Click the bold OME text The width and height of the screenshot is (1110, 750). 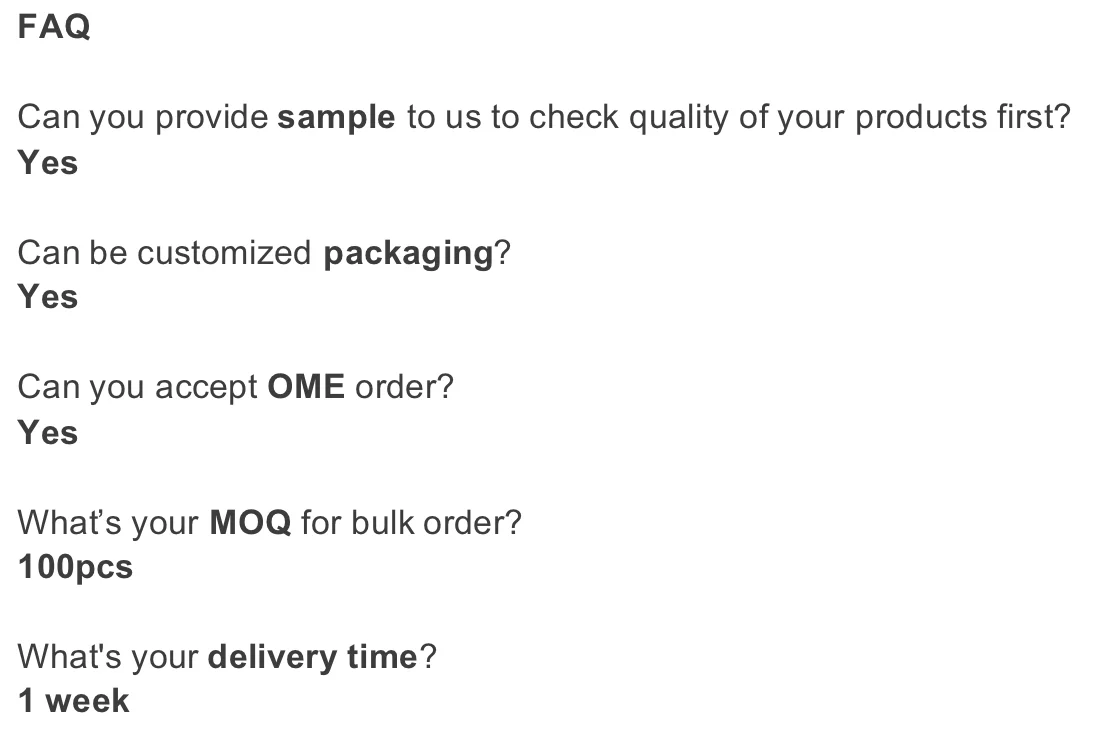coord(306,388)
